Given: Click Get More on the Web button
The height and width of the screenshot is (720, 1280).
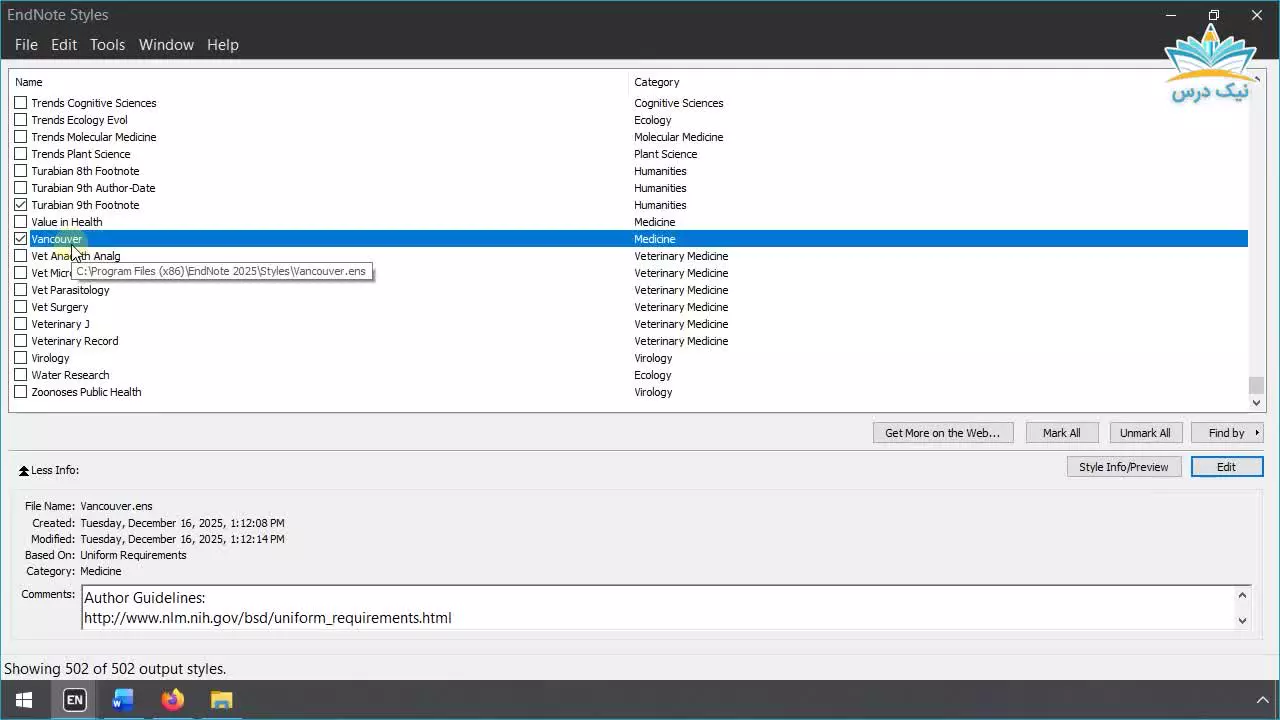Looking at the screenshot, I should [943, 433].
